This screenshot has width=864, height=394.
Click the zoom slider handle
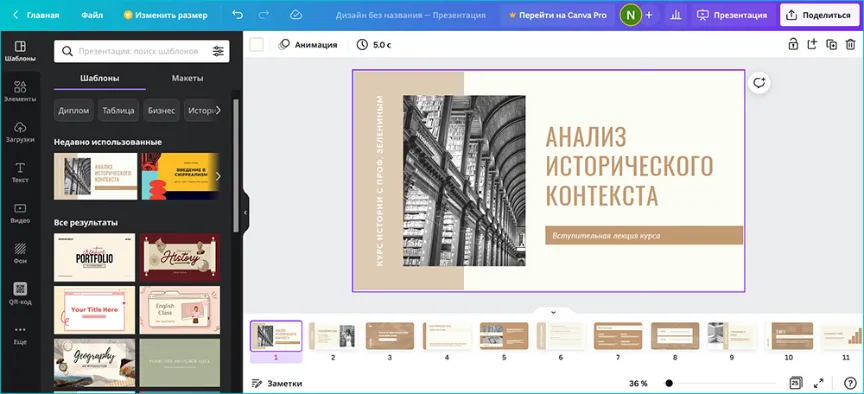click(668, 383)
